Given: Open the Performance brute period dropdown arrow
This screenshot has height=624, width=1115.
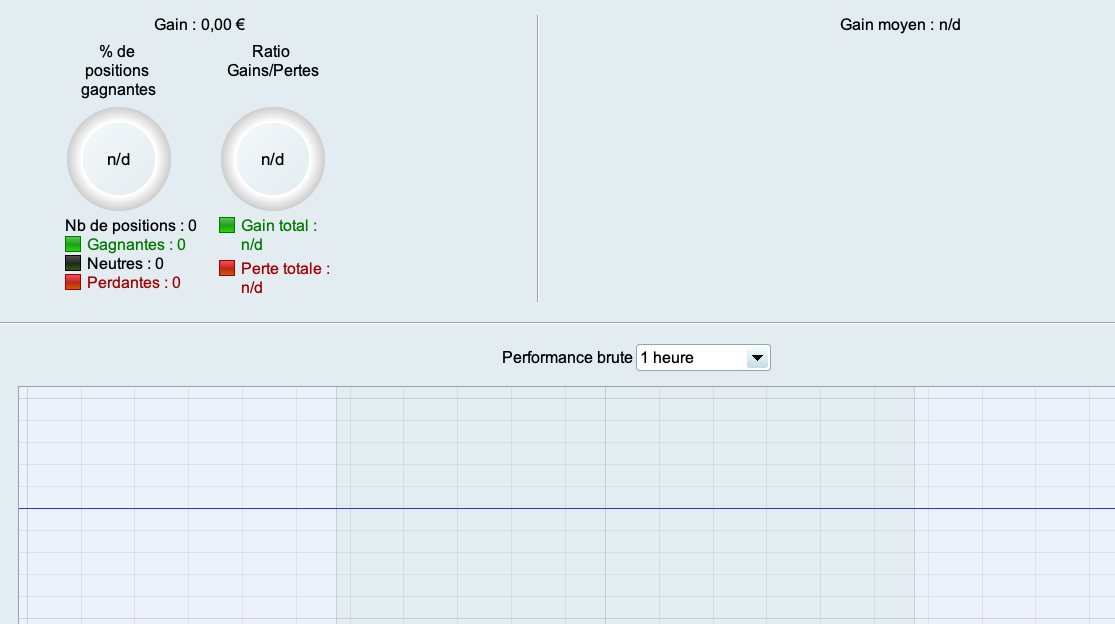Looking at the screenshot, I should point(757,357).
